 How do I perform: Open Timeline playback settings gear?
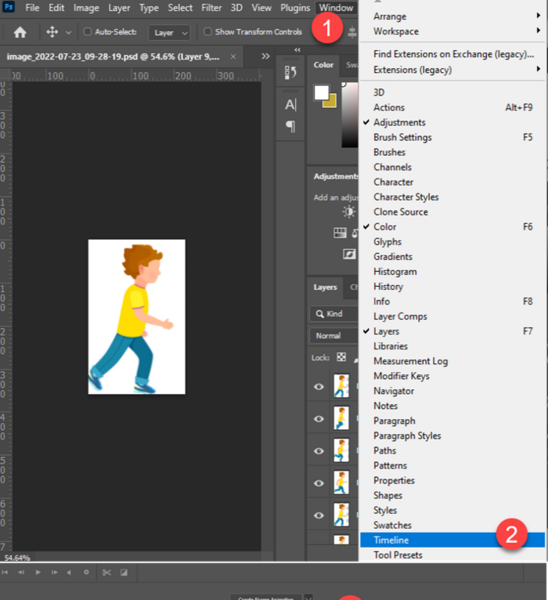[x=86, y=572]
